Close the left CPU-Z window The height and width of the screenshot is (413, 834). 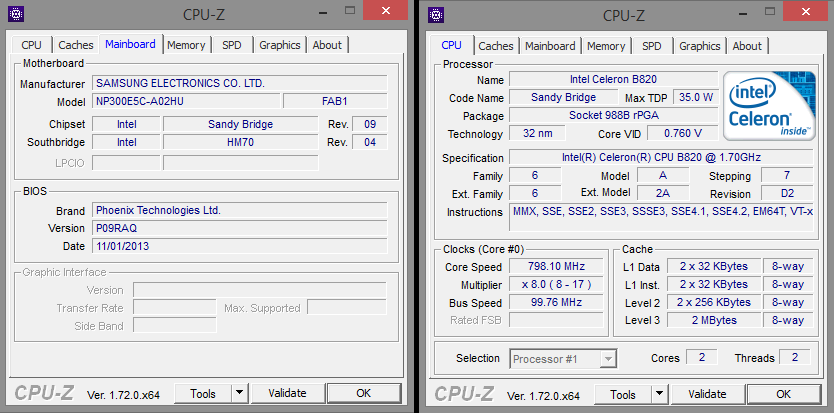pos(387,10)
